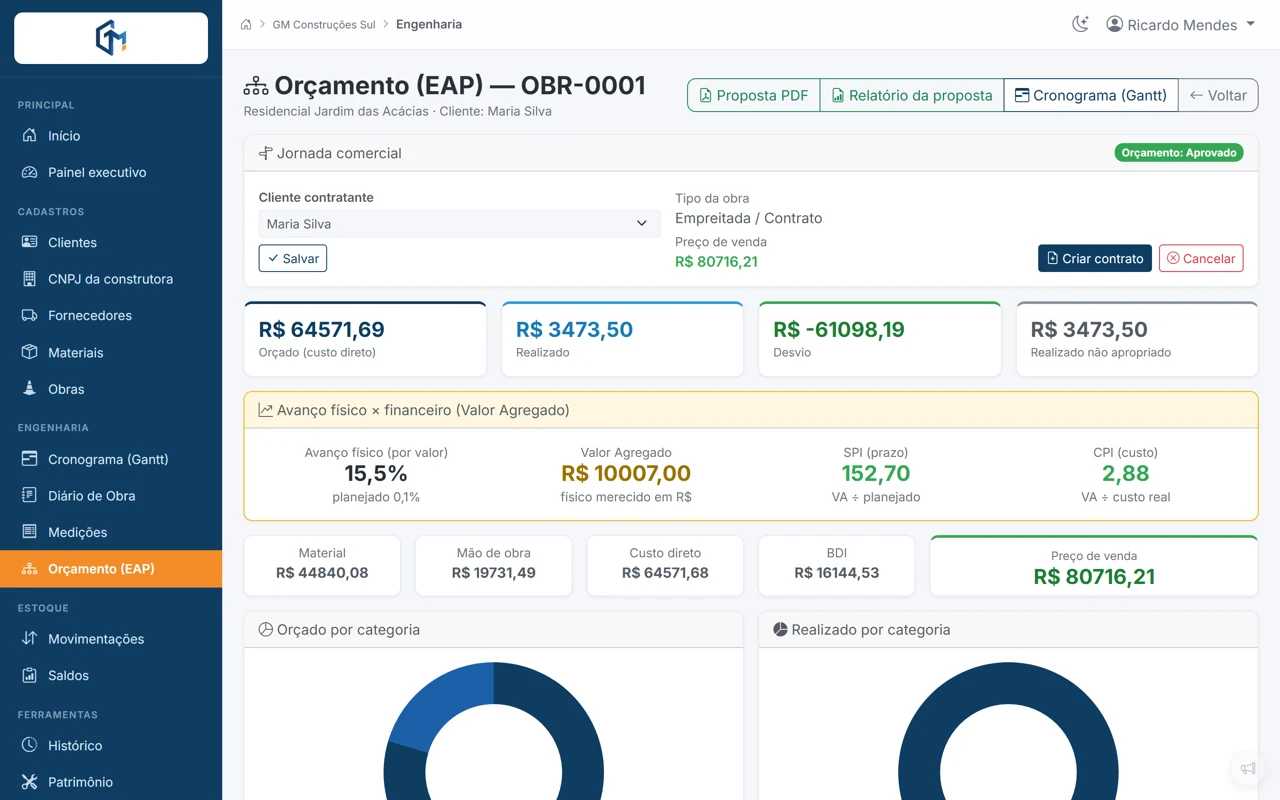
Task: Open Relatório da proposta
Action: coord(912,95)
